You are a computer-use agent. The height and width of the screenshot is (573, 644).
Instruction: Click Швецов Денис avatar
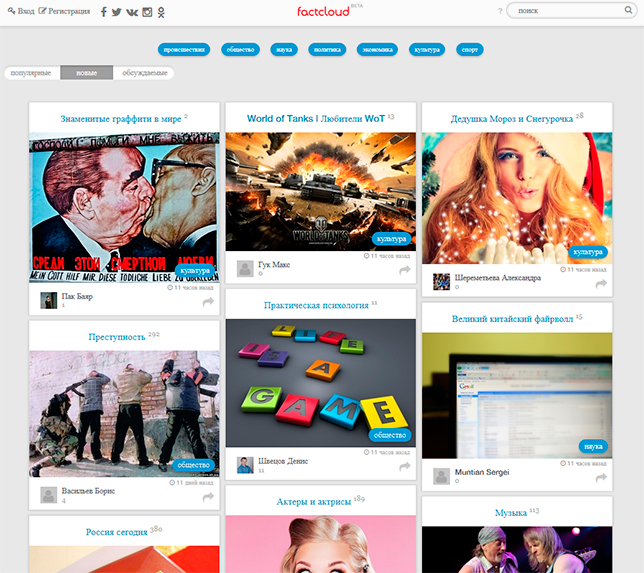pos(245,465)
